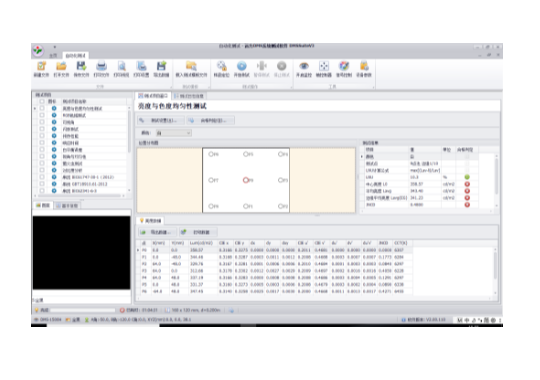Click the row arrow of the P0 data row

tap(138, 250)
